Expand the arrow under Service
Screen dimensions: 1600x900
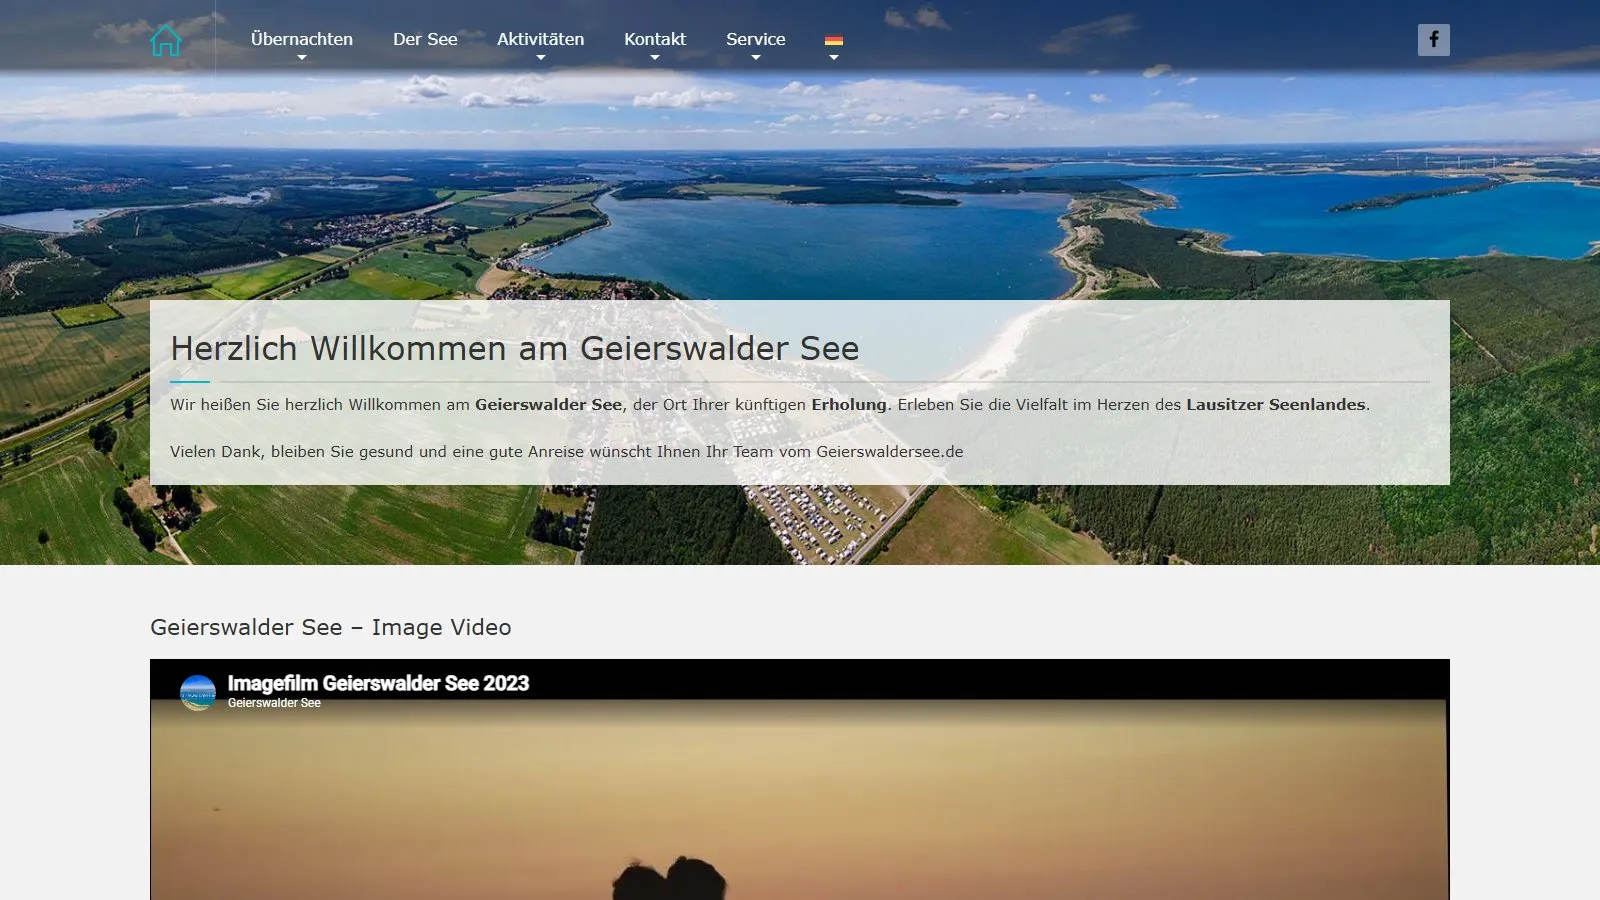756,58
